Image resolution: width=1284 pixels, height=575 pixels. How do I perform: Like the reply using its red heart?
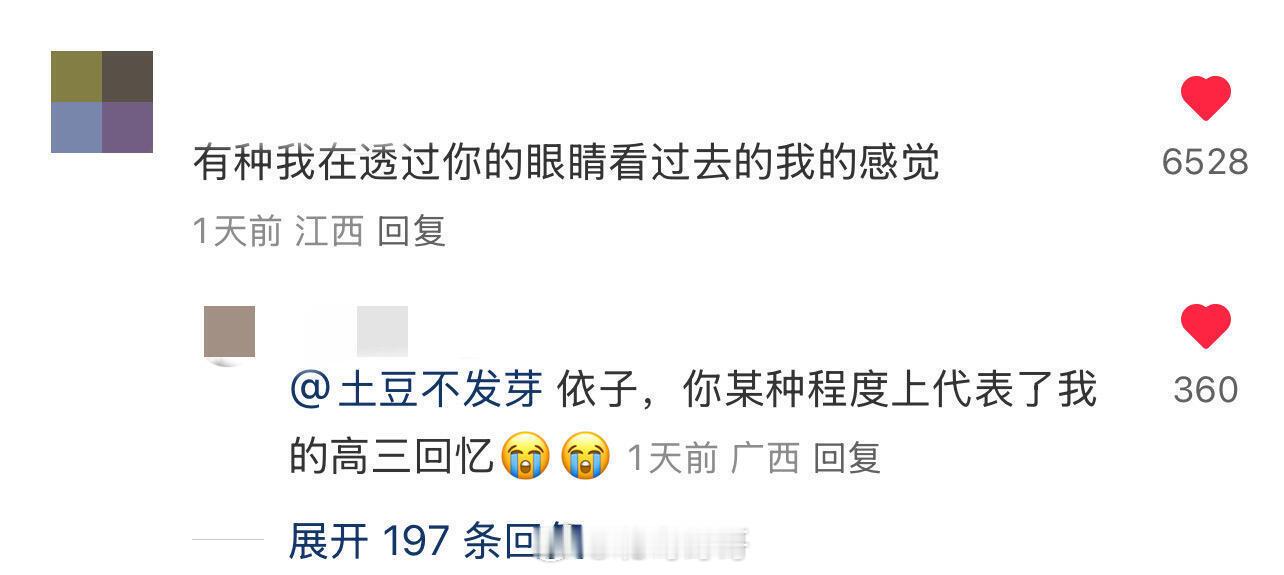point(1205,327)
